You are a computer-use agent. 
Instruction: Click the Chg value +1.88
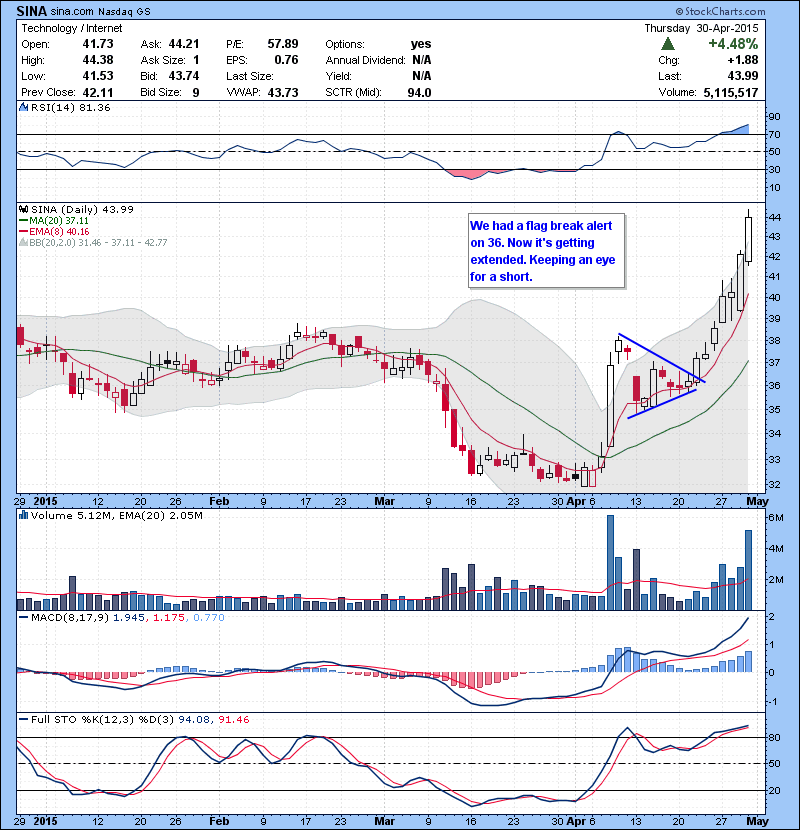(743, 60)
